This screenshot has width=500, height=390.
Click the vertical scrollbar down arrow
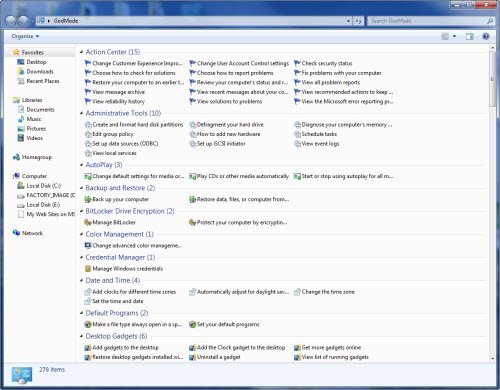[x=492, y=358]
